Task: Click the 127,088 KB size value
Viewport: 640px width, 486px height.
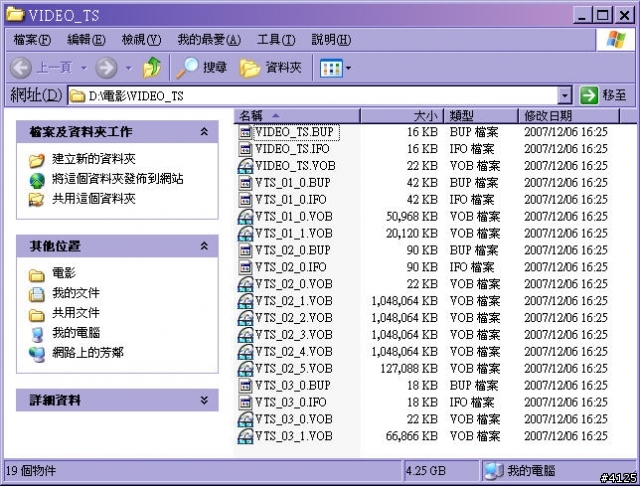Action: pos(409,369)
